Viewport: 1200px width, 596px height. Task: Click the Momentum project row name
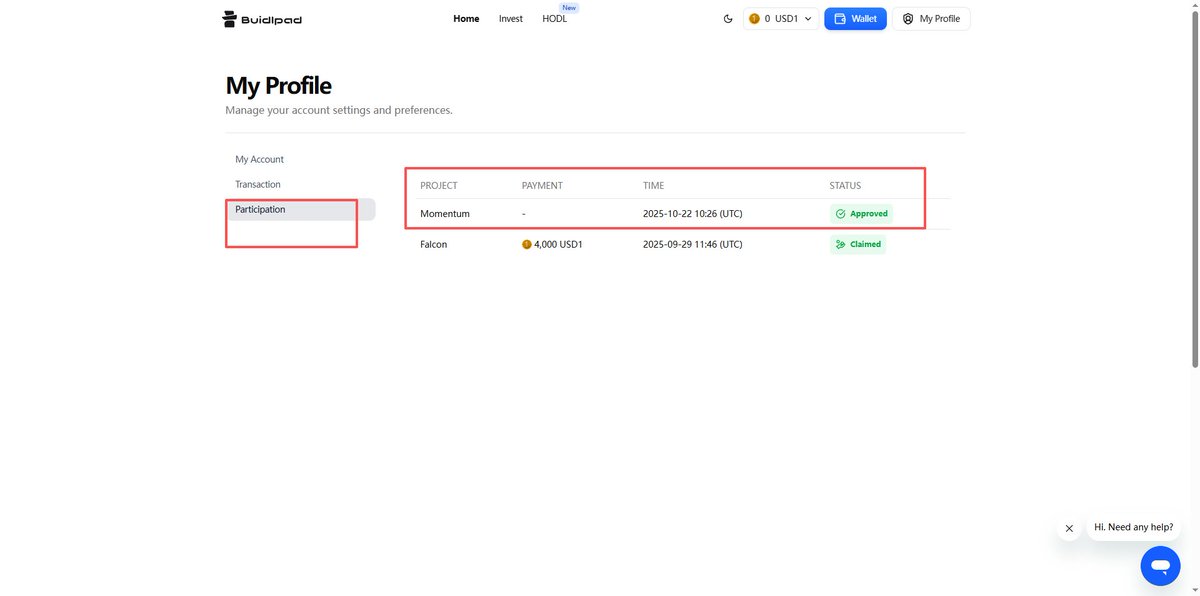[x=445, y=214]
